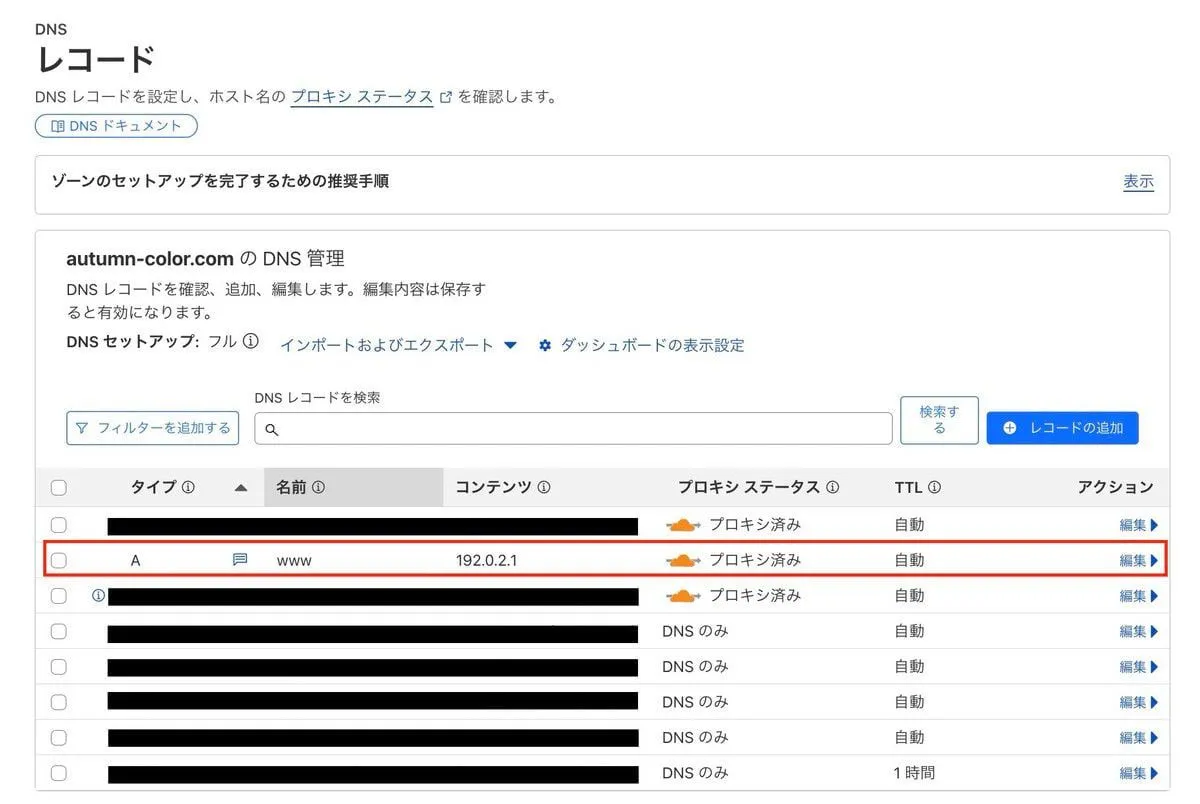Click info icon beside DNS セットアップ フル
Screen dimensions: 1200x804
(x=251, y=341)
